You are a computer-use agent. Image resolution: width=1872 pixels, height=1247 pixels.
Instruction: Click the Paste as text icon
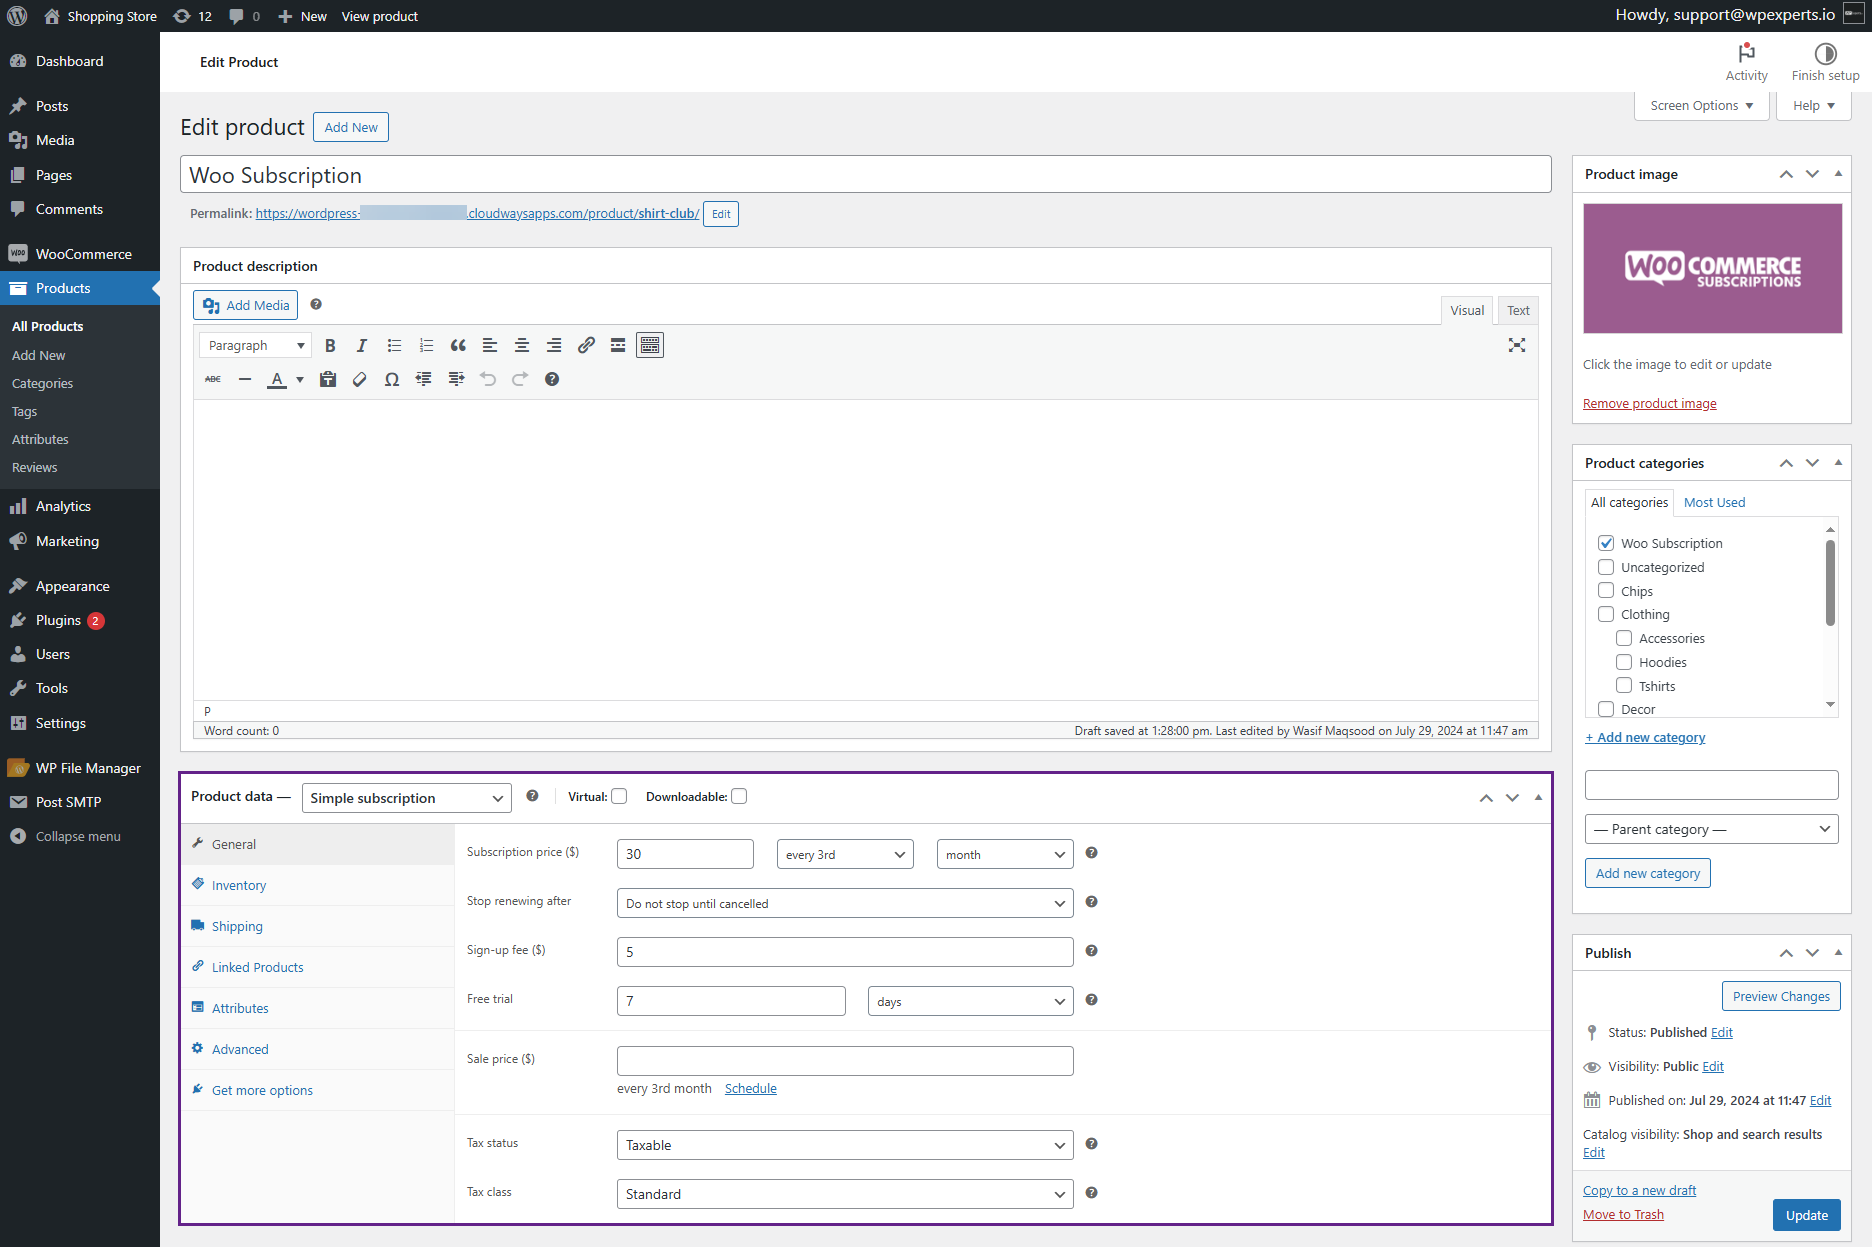coord(328,379)
